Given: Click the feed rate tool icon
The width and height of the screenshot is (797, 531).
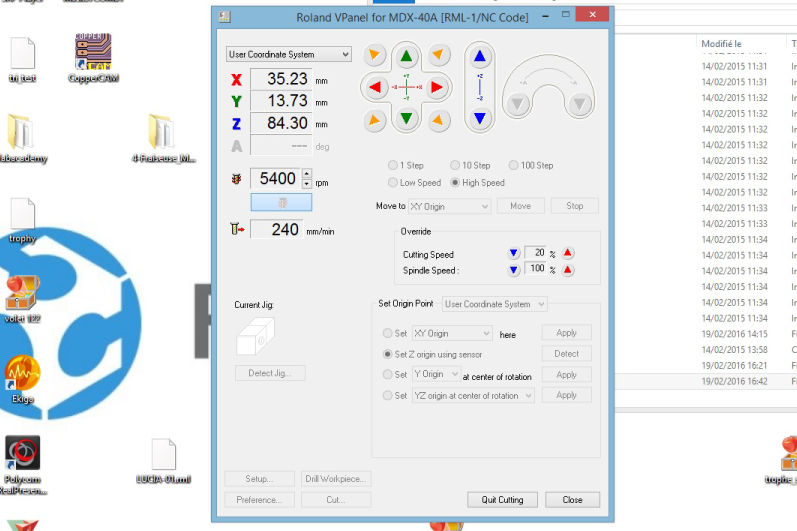Looking at the screenshot, I should pyautogui.click(x=237, y=230).
